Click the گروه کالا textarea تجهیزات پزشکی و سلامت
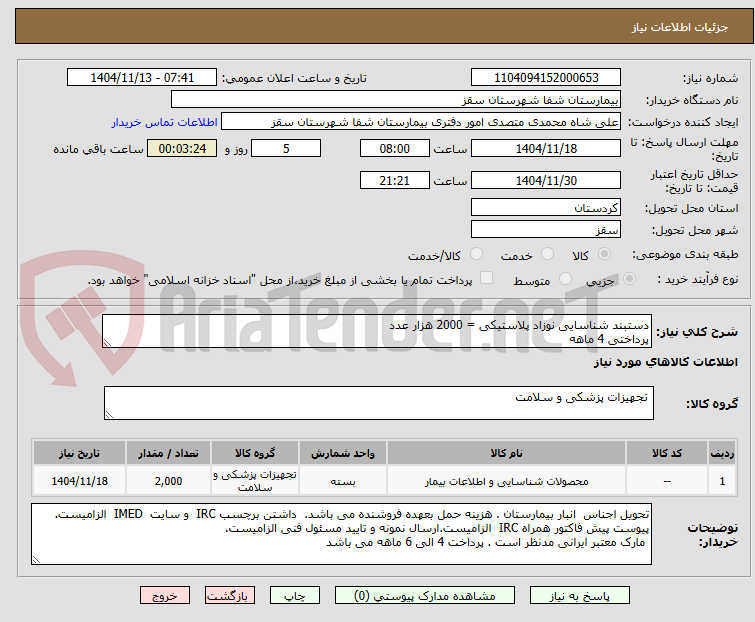The image size is (755, 622). coord(379,403)
